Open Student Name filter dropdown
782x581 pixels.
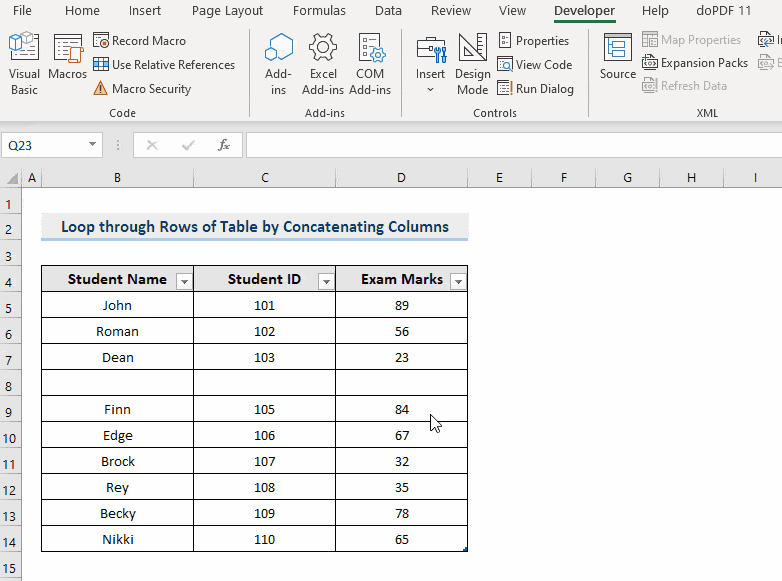184,282
